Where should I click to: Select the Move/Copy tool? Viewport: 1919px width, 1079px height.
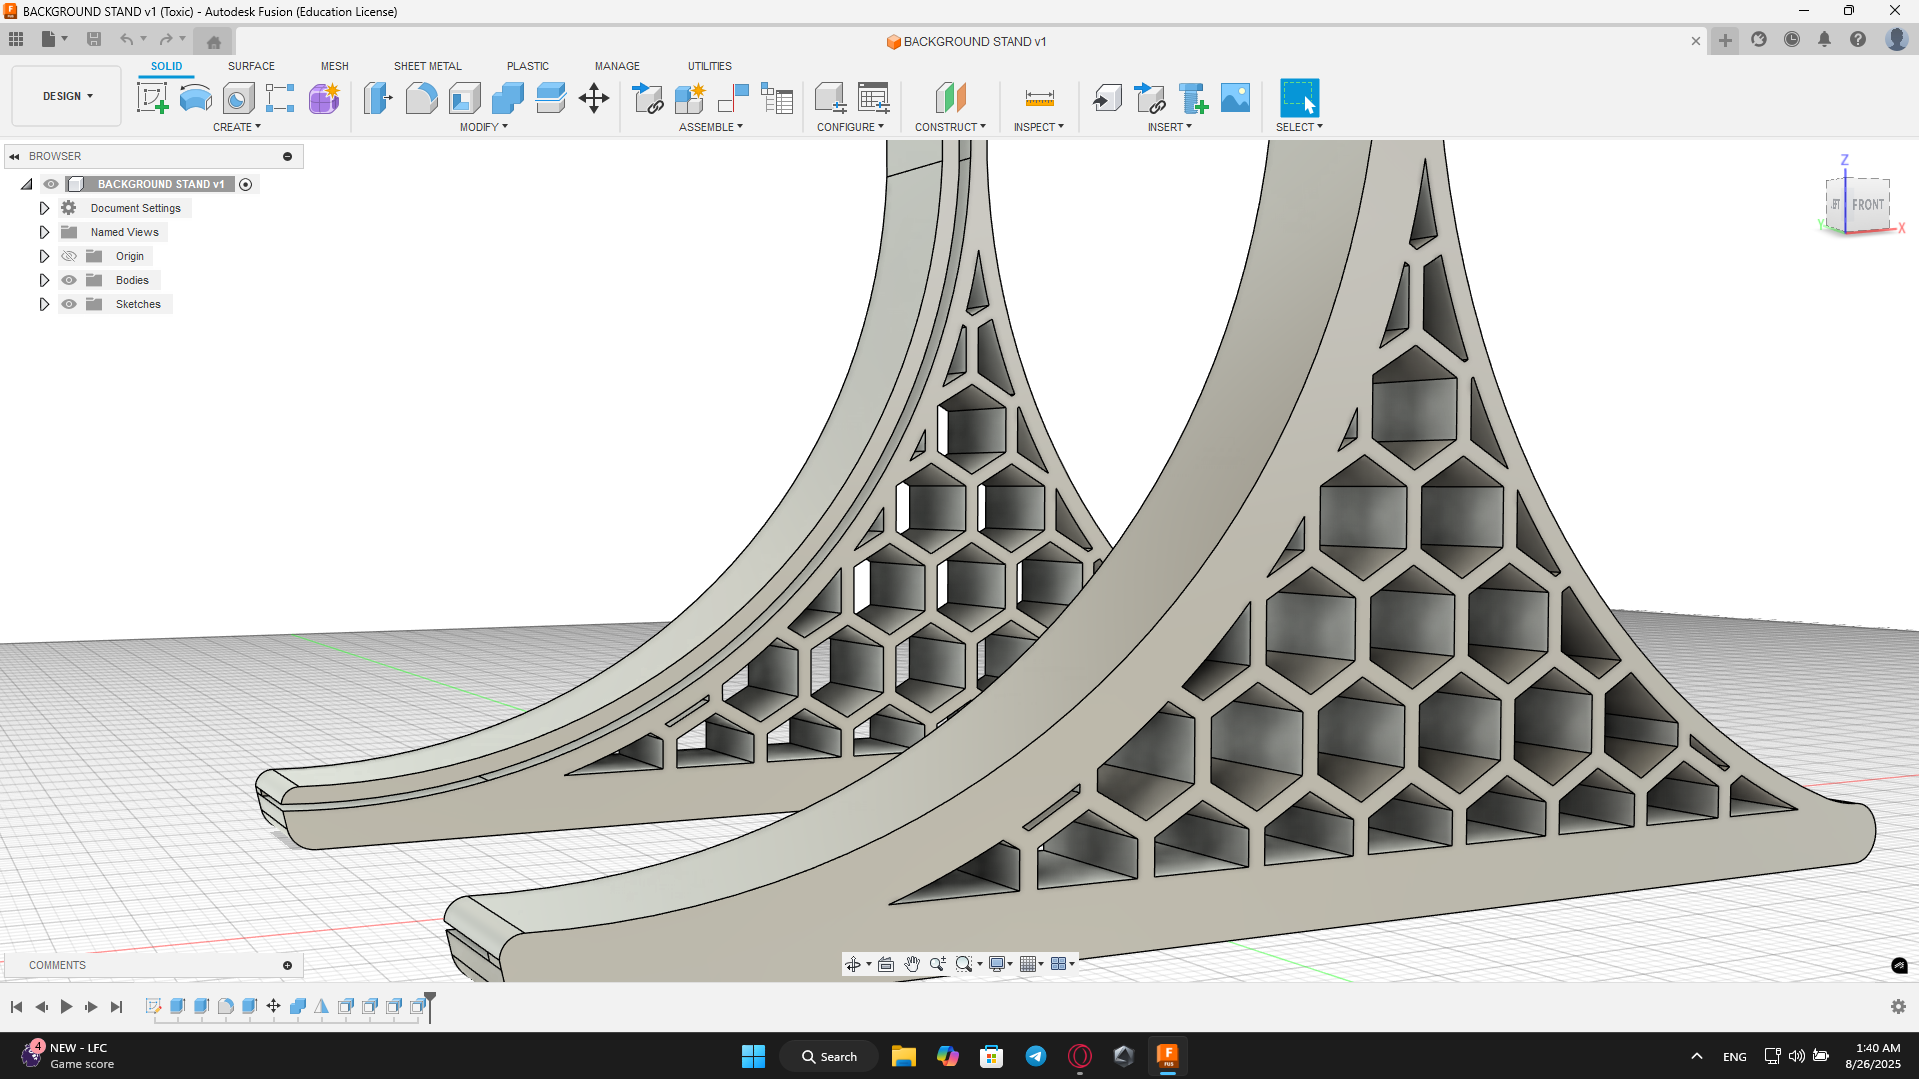pos(594,98)
